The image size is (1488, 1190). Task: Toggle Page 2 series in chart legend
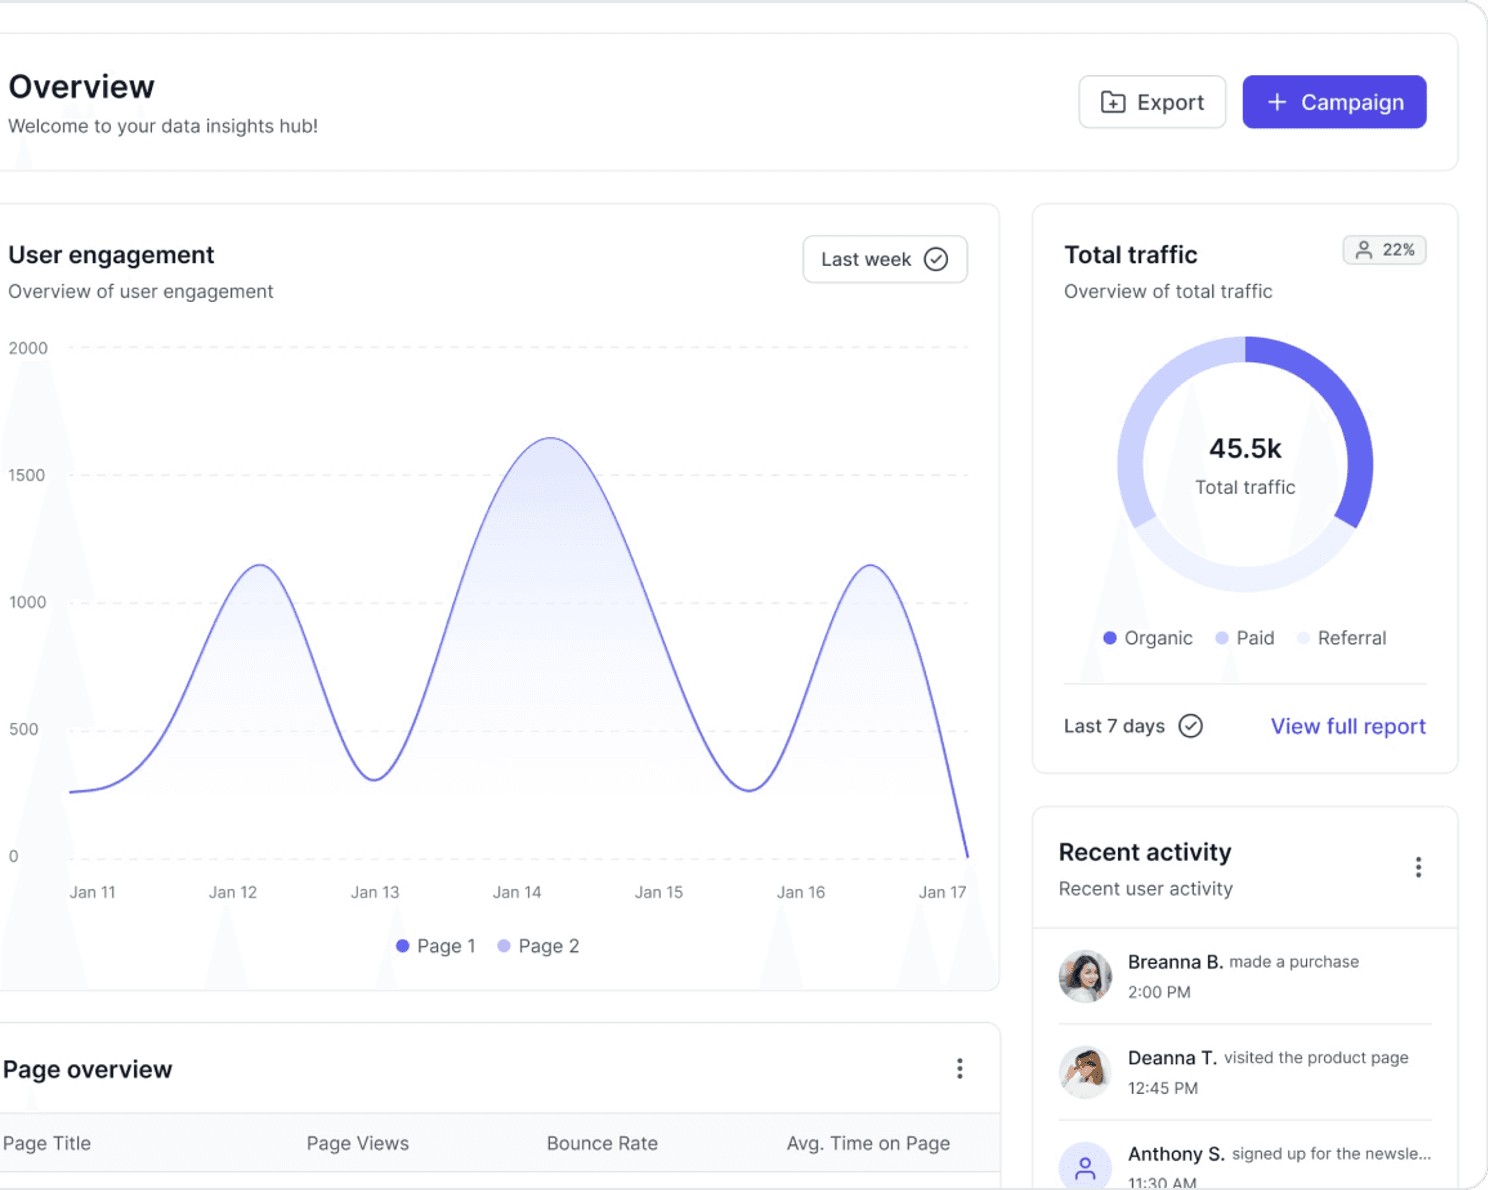(x=539, y=946)
